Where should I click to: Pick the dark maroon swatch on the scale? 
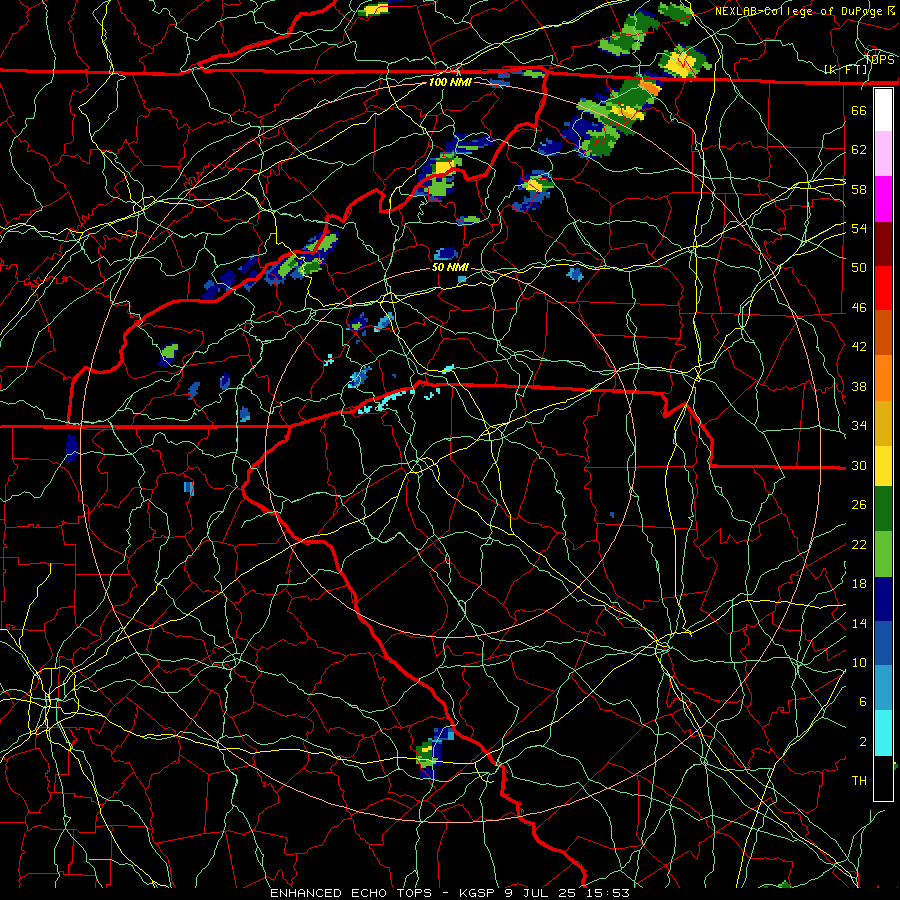click(883, 244)
